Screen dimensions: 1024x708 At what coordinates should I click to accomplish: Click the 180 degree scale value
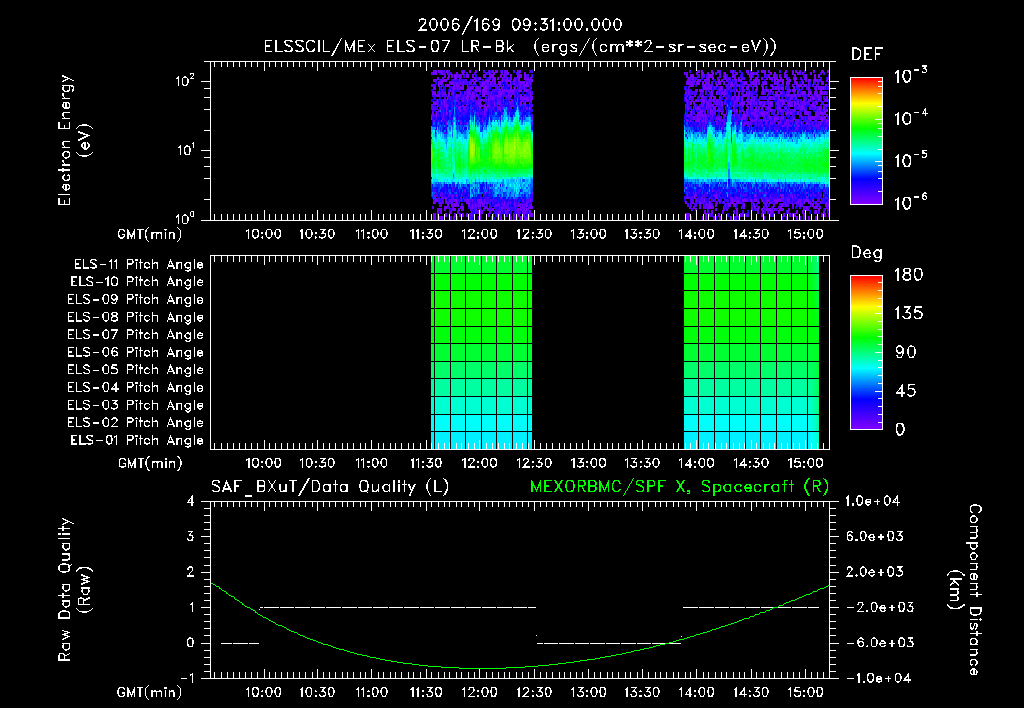click(908, 275)
